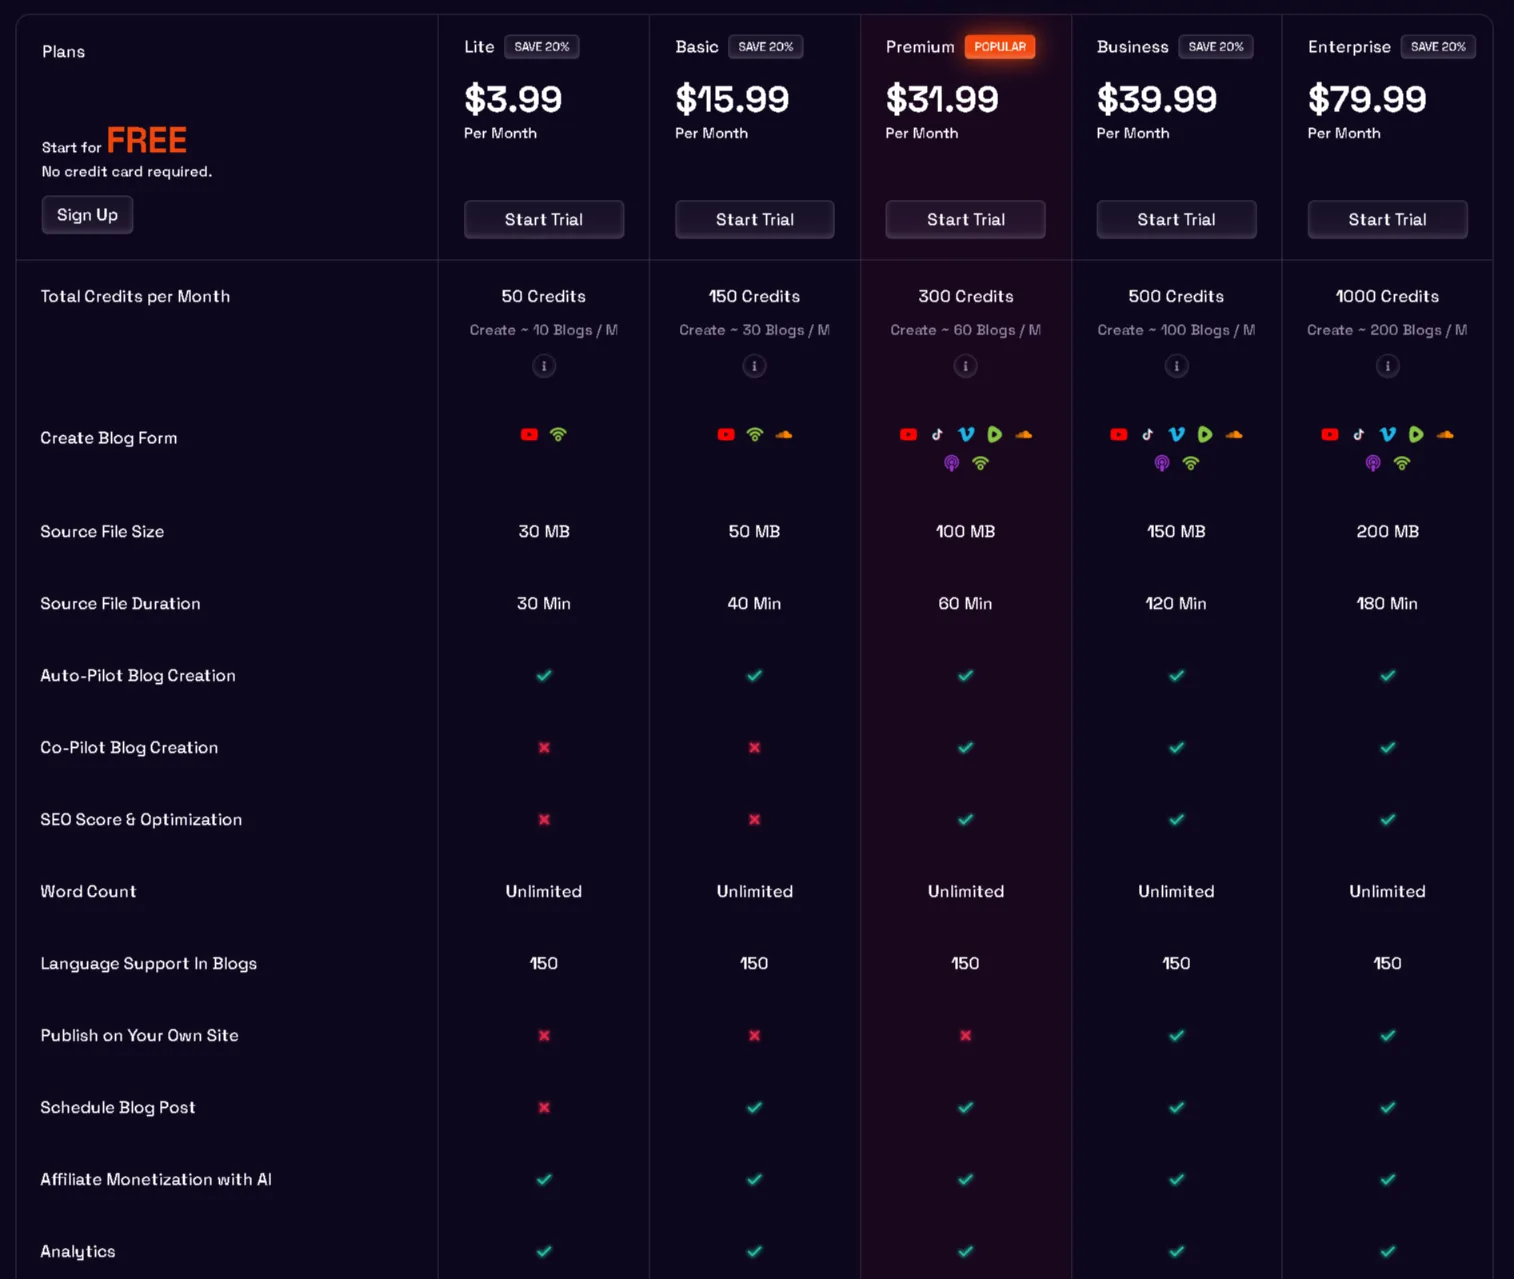Click the Business Publish on Own Site checkmark

click(x=1177, y=1036)
